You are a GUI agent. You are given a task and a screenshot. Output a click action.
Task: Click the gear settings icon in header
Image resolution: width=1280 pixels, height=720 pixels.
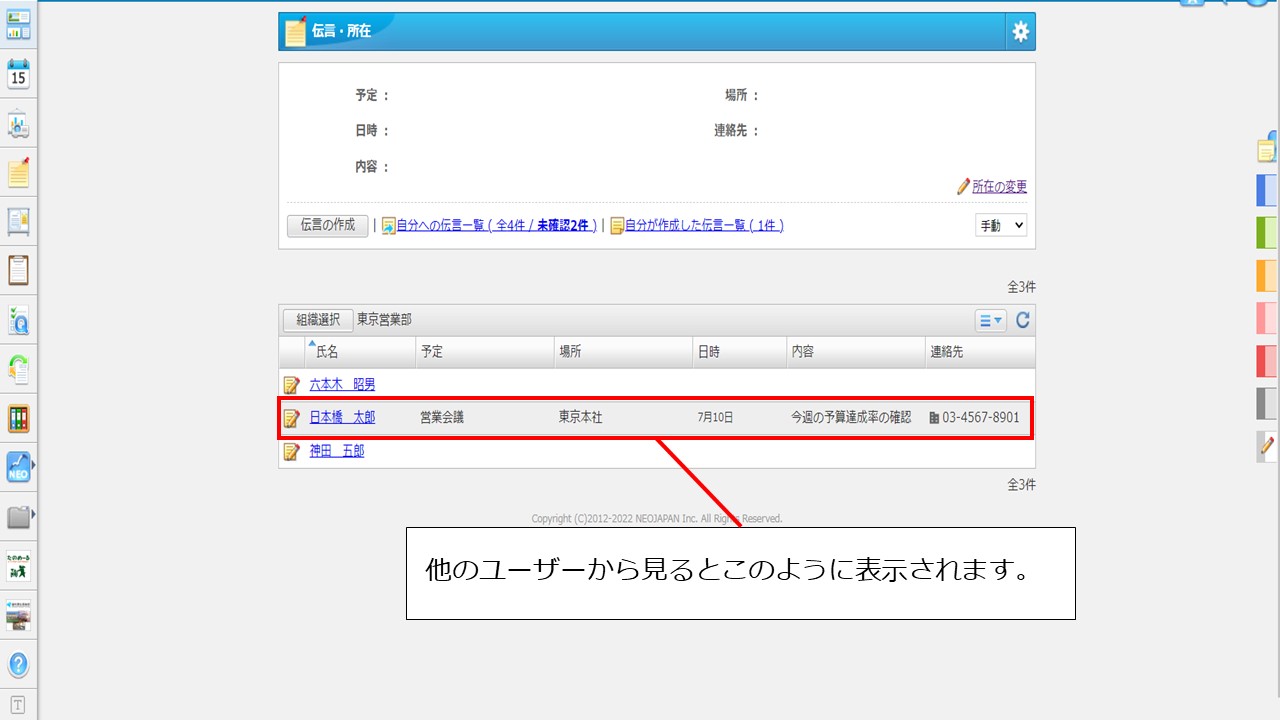tap(1020, 32)
